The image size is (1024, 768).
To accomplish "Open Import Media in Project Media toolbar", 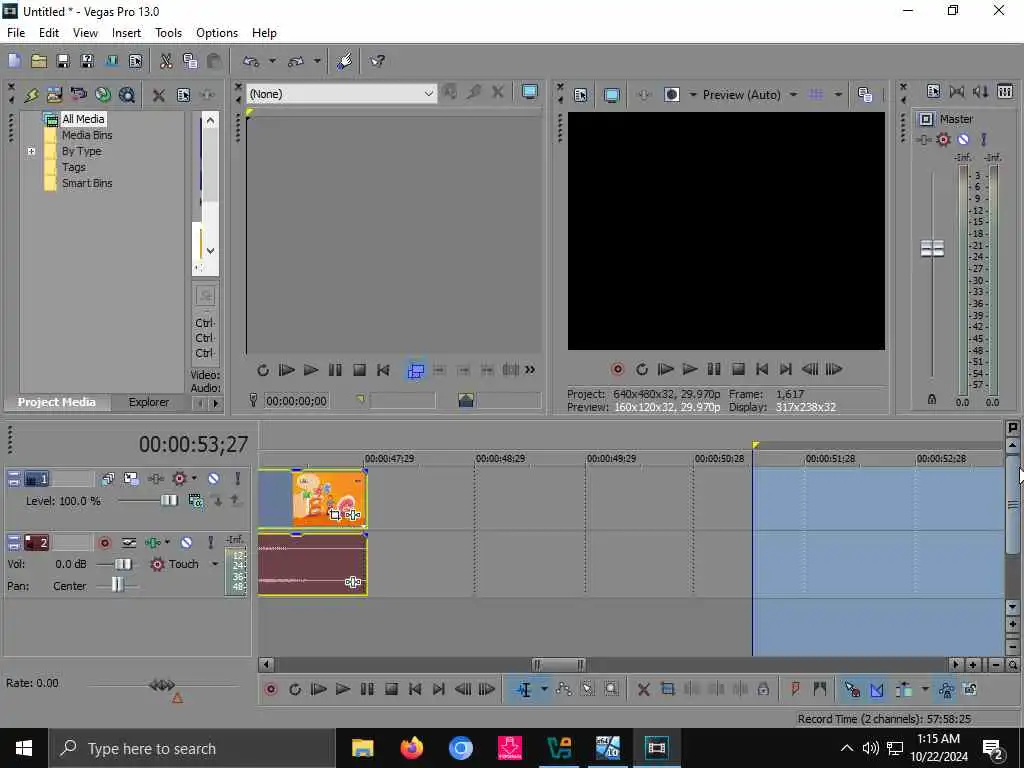I will (x=54, y=95).
